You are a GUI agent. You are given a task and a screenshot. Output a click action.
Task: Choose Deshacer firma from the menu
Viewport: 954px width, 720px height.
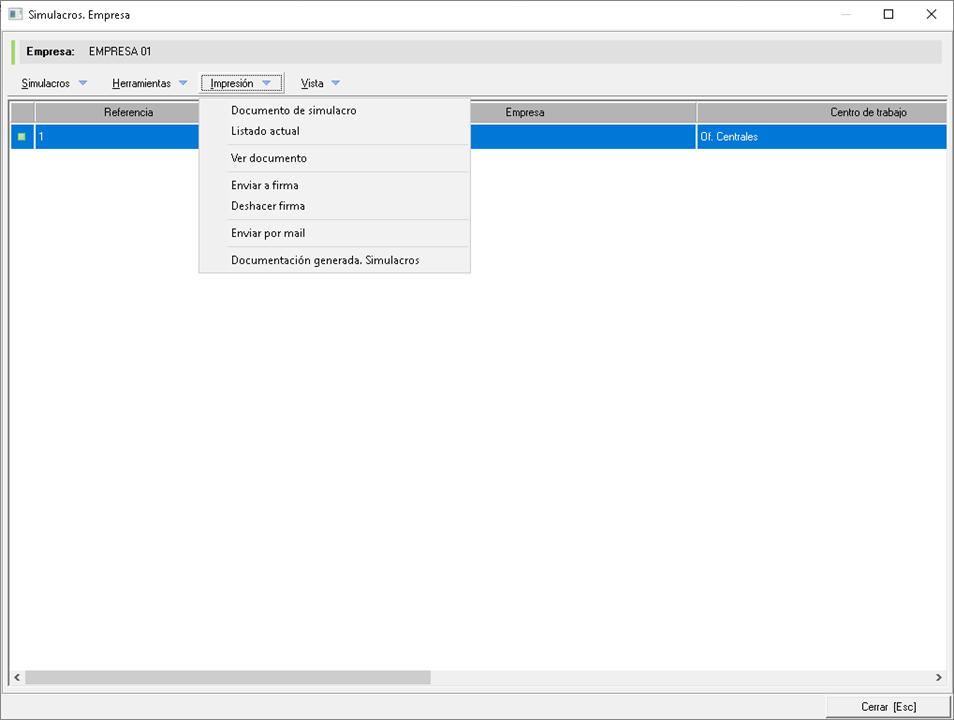[267, 206]
